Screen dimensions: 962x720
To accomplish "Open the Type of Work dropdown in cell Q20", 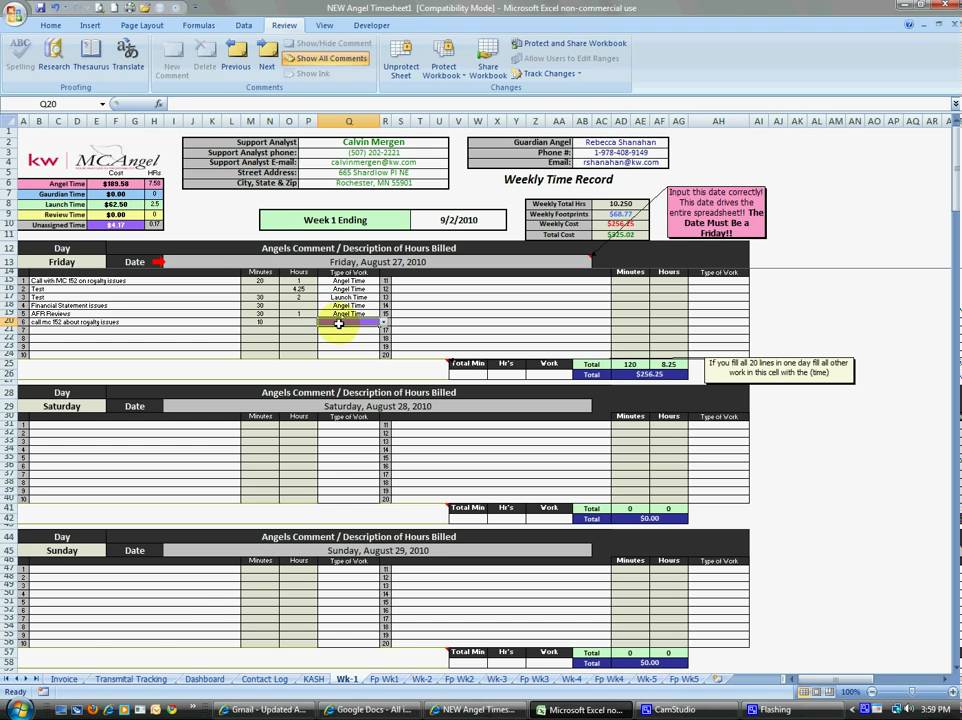I will 384,322.
